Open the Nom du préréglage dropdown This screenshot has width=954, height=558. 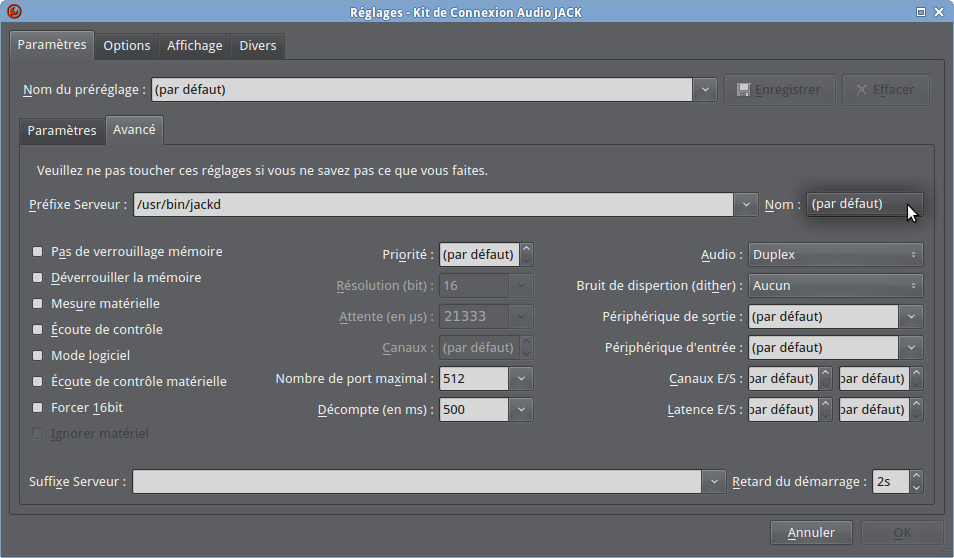pyautogui.click(x=705, y=90)
